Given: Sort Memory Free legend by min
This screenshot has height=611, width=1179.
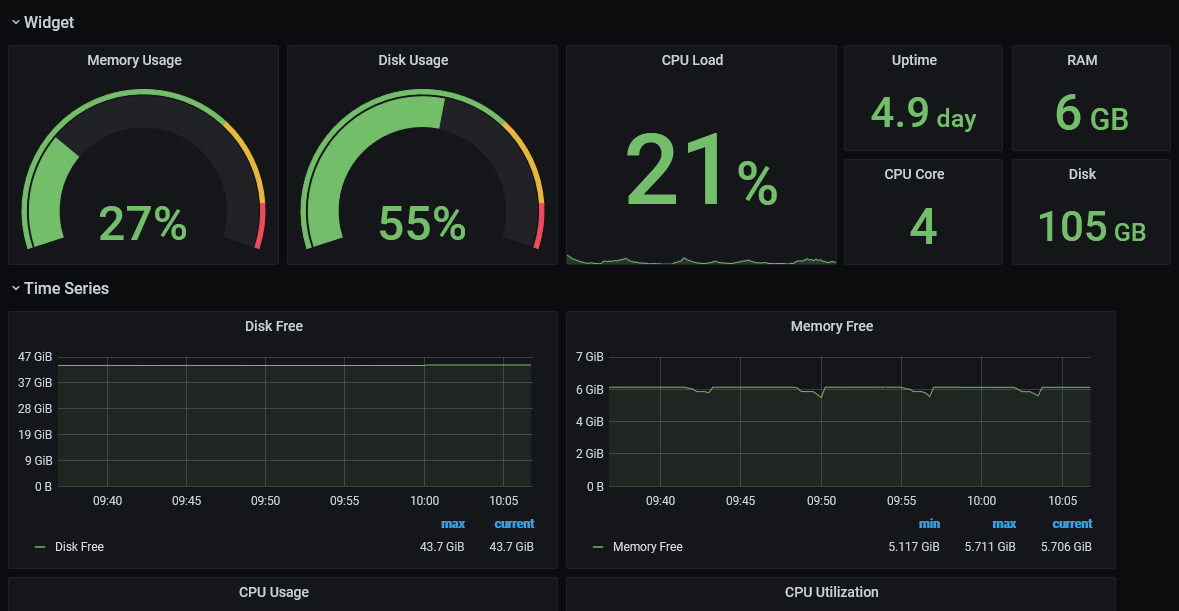Looking at the screenshot, I should (929, 524).
